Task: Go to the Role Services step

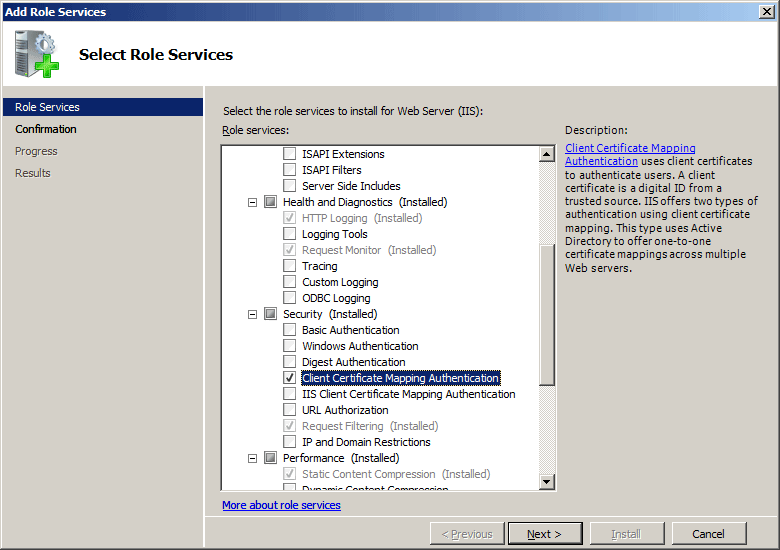Action: click(47, 107)
